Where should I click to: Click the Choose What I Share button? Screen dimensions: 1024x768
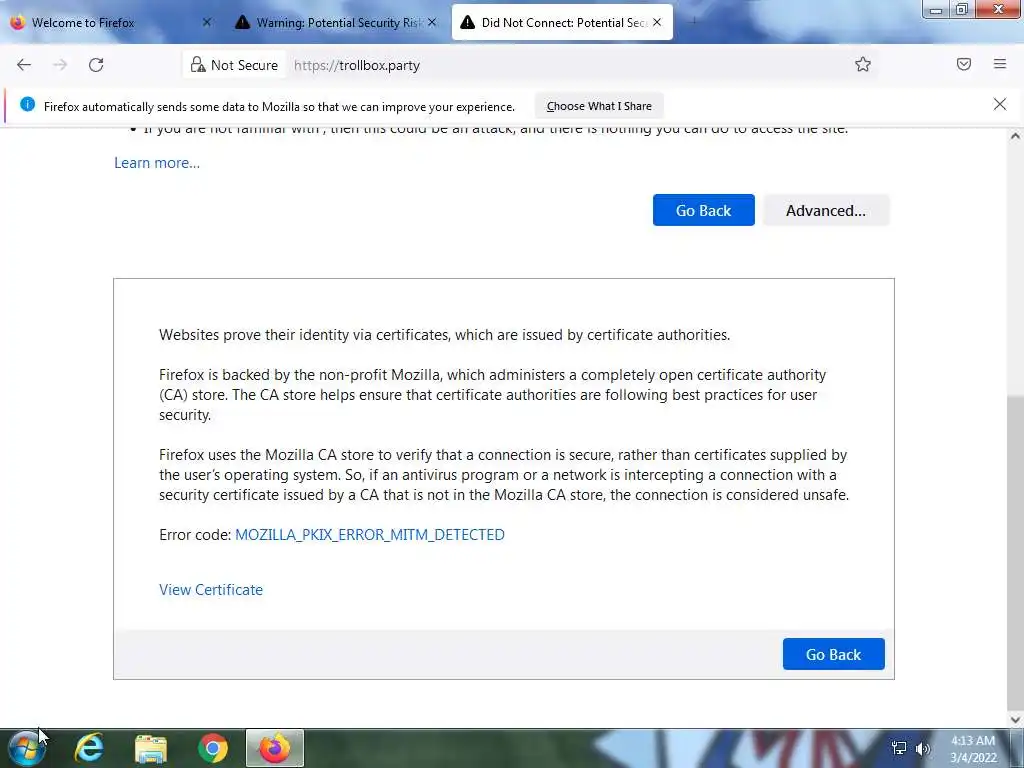(x=599, y=106)
